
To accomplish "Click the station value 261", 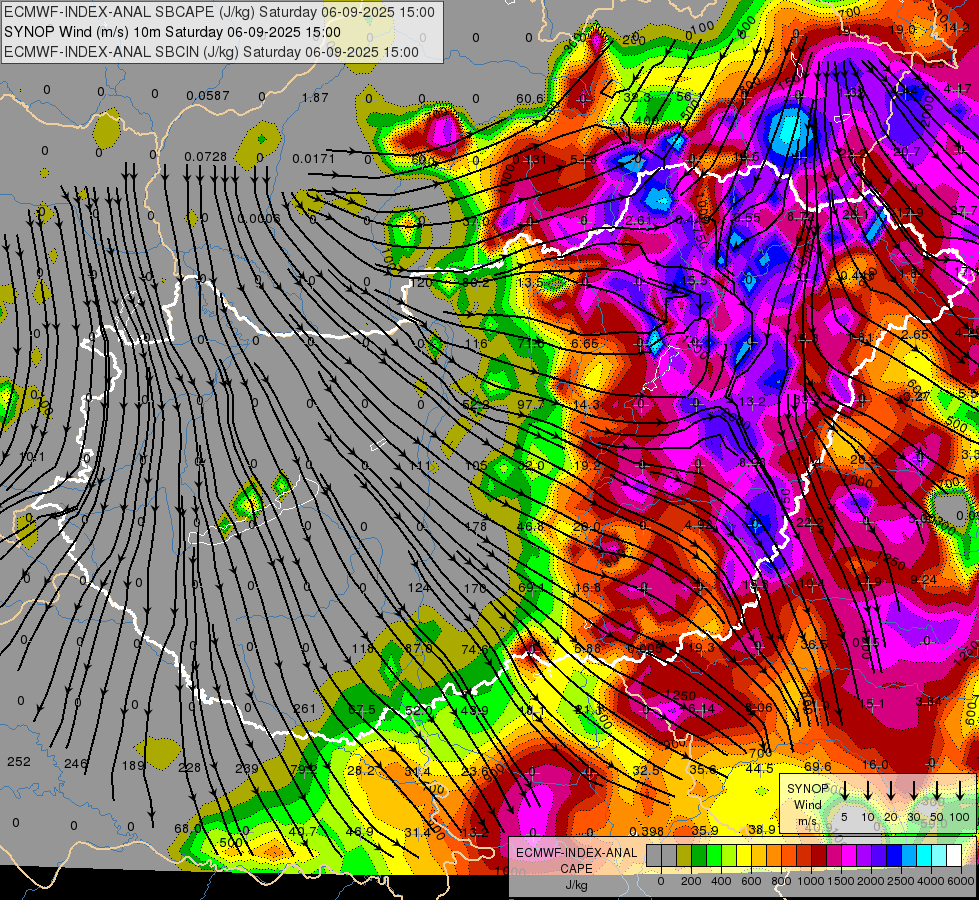I will tap(305, 708).
